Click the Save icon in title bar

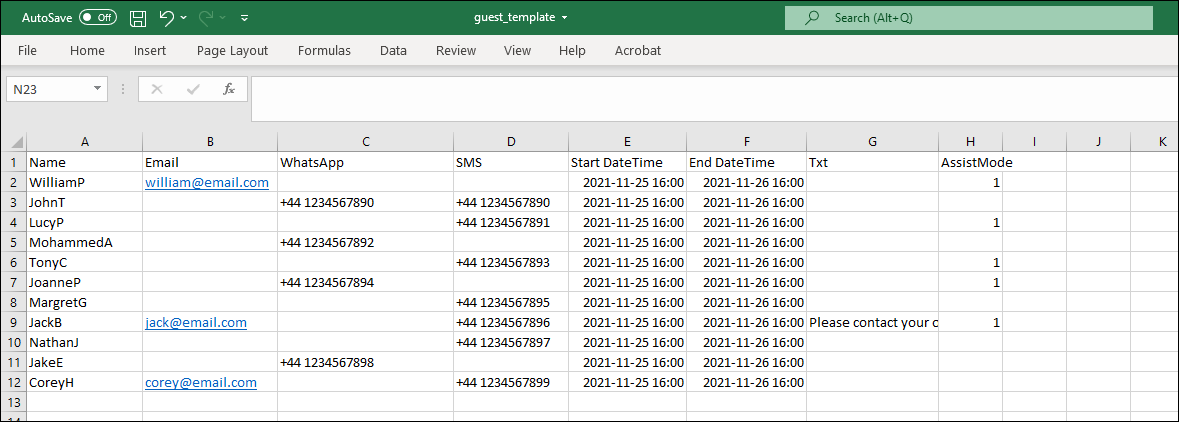pyautogui.click(x=138, y=18)
